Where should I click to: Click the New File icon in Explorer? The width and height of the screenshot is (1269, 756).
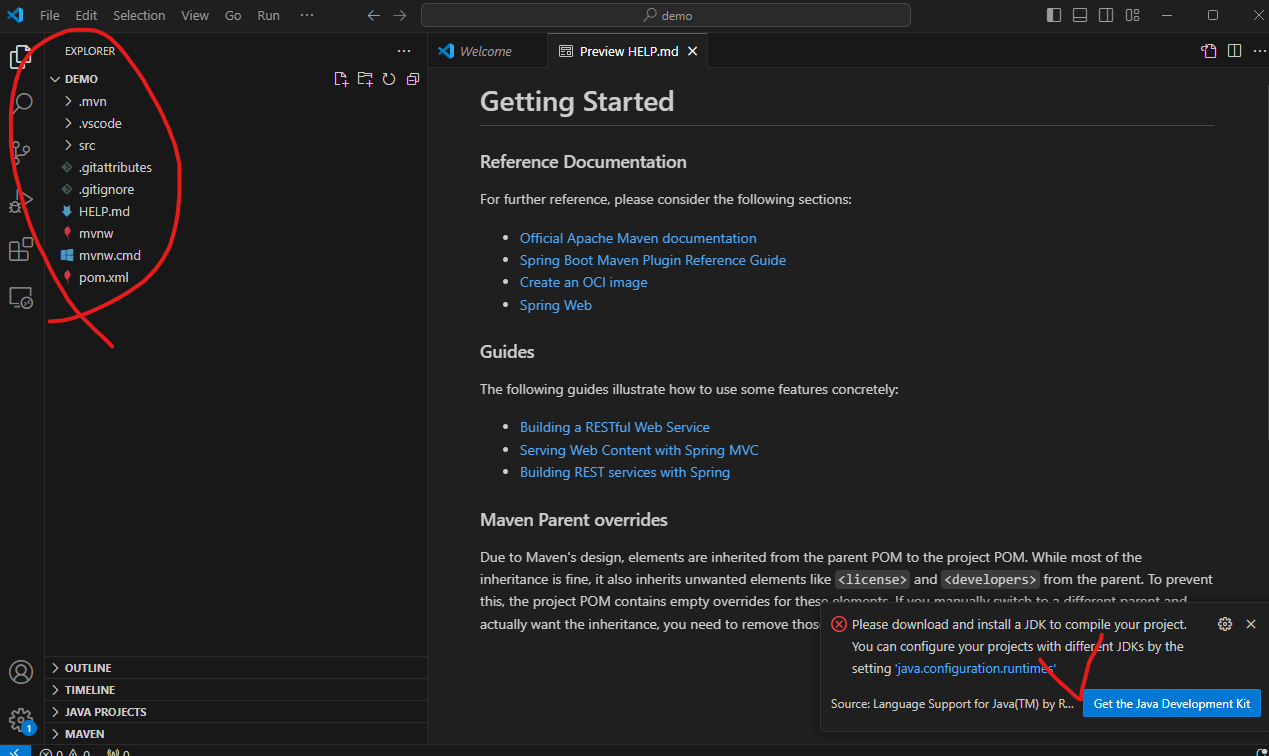341,78
